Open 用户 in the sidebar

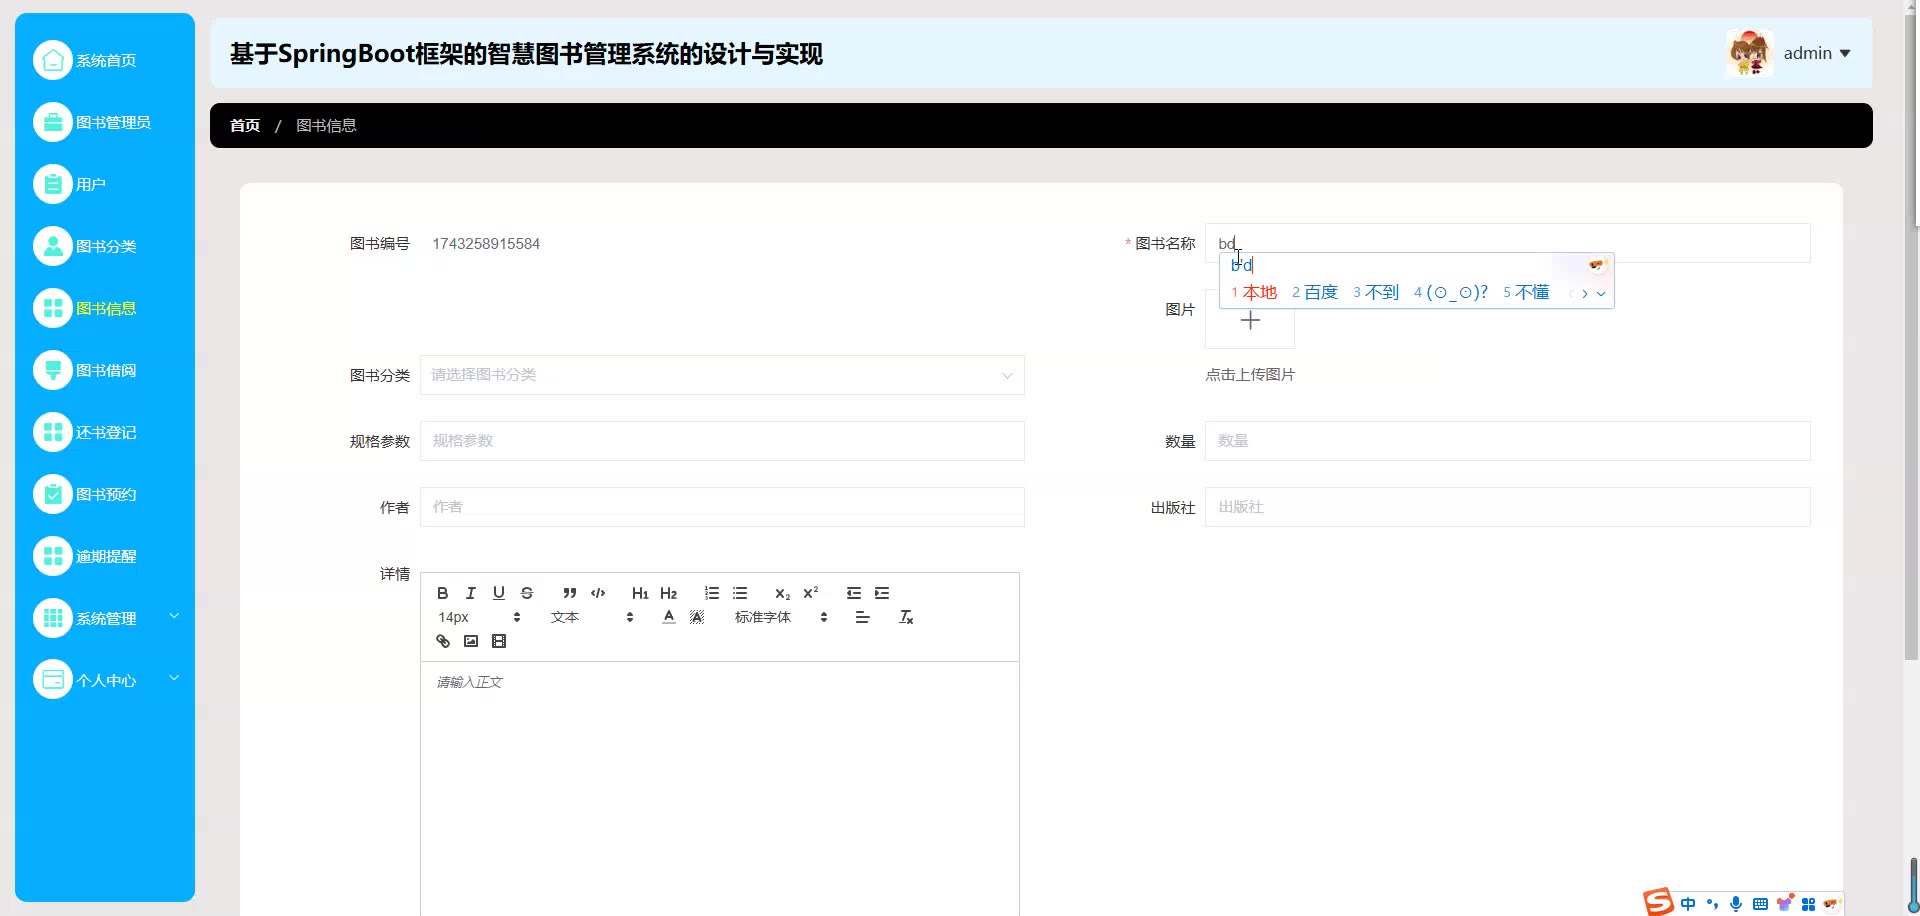tap(105, 184)
